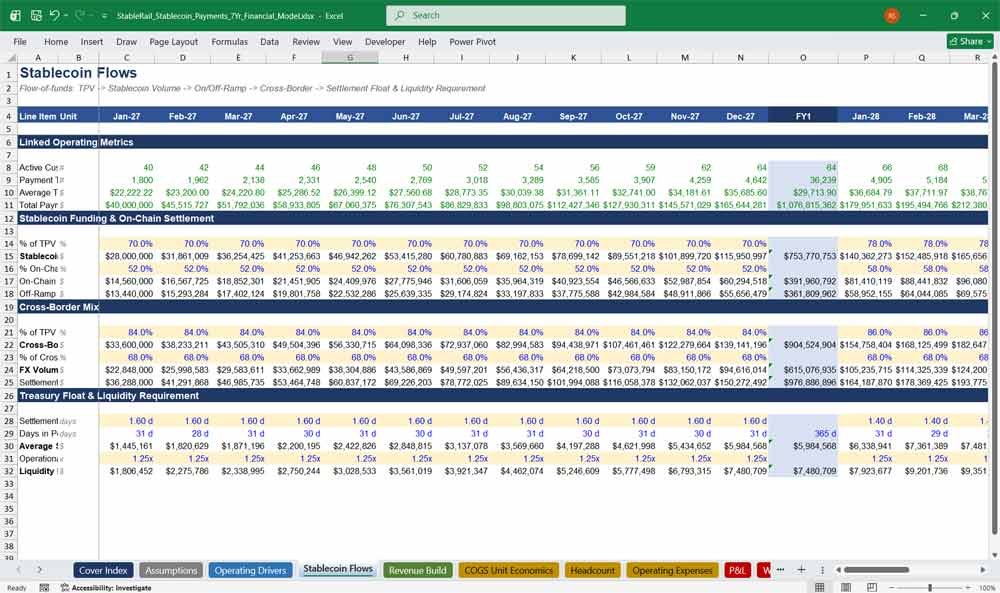The height and width of the screenshot is (593, 1000).
Task: Open the Draw ribbon tab
Action: (x=126, y=41)
